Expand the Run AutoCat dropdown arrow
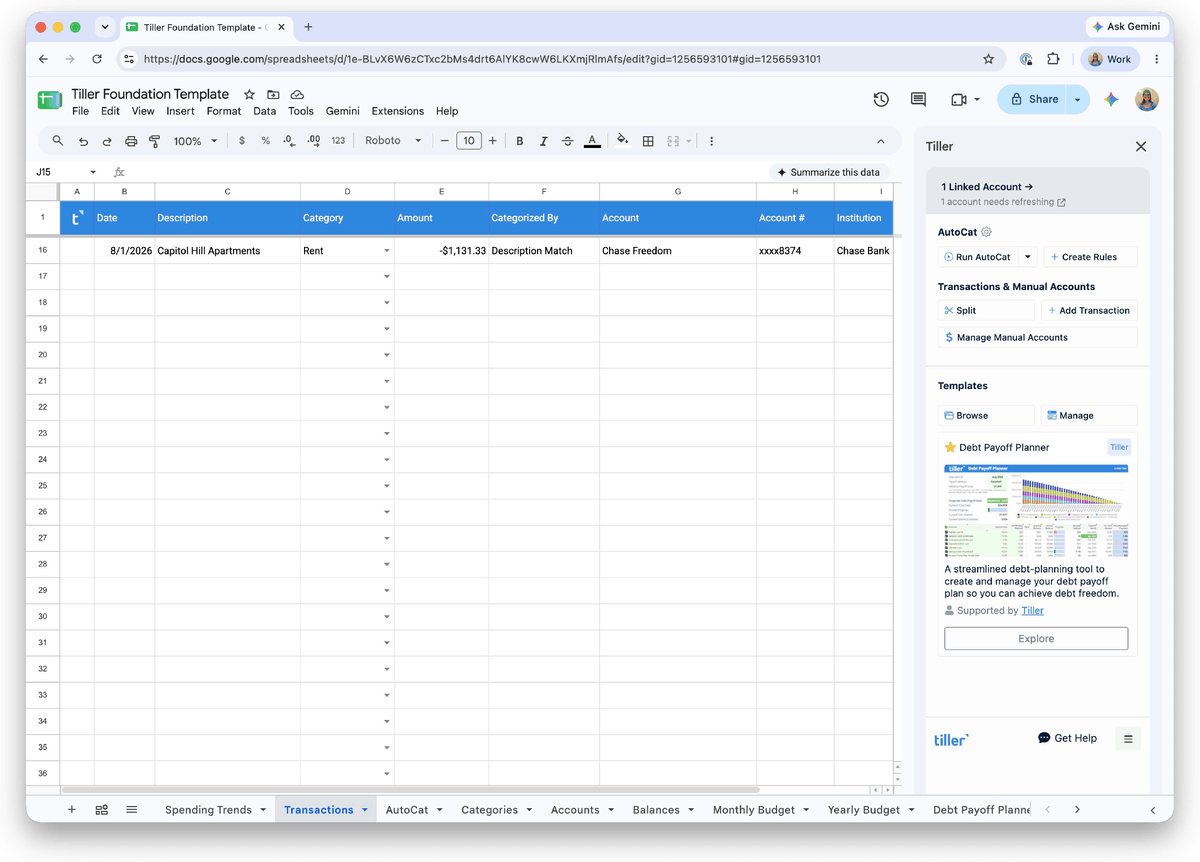 tap(1027, 257)
